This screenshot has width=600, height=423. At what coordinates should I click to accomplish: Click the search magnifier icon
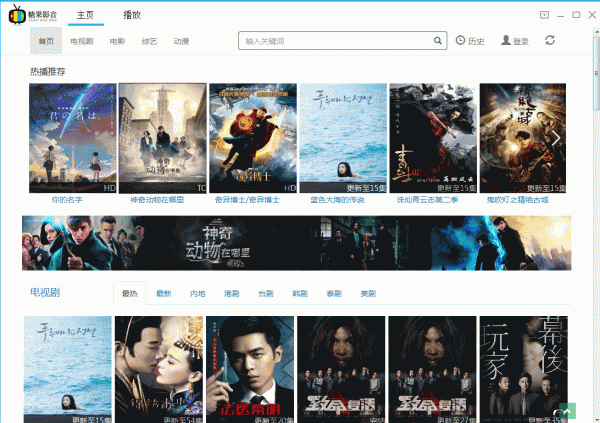coord(438,41)
